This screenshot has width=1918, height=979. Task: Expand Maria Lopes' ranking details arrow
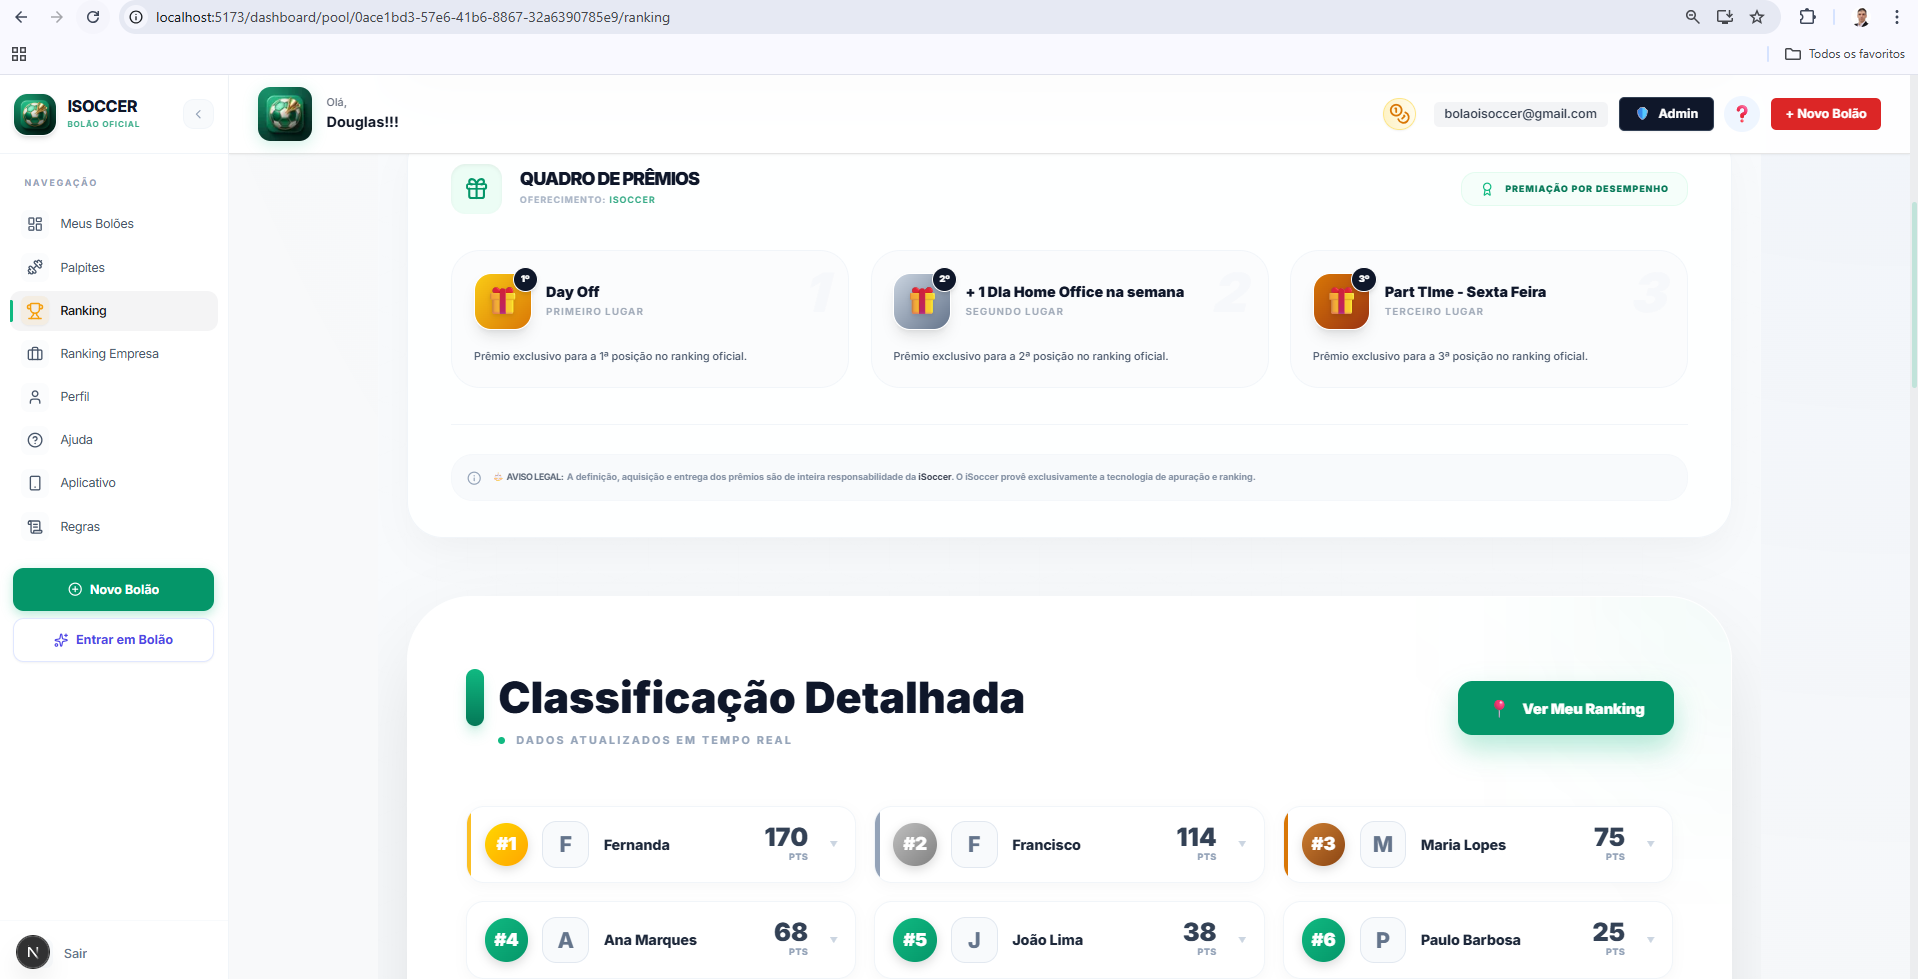pyautogui.click(x=1650, y=844)
